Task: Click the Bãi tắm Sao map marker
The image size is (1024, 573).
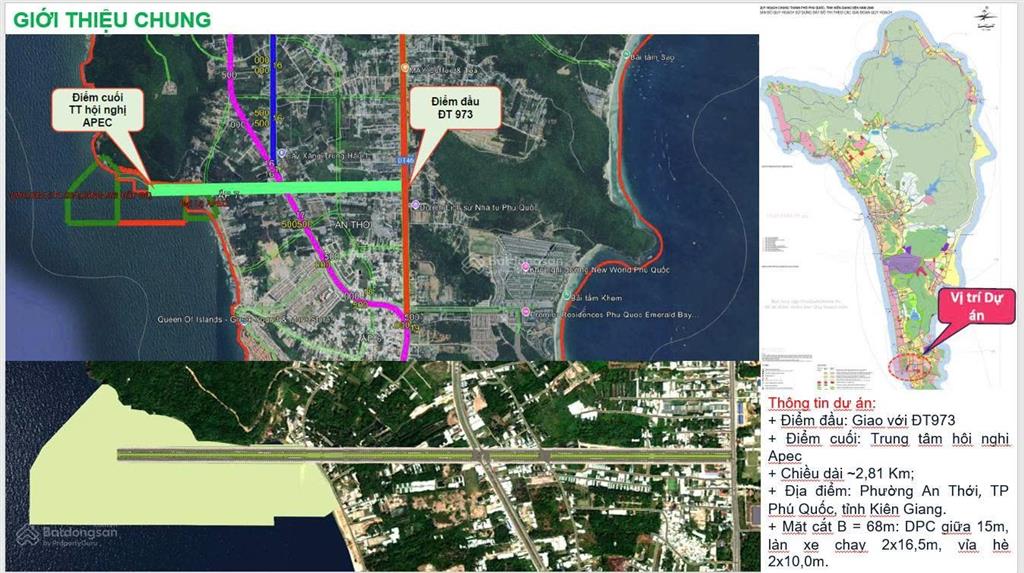Action: 627,56
